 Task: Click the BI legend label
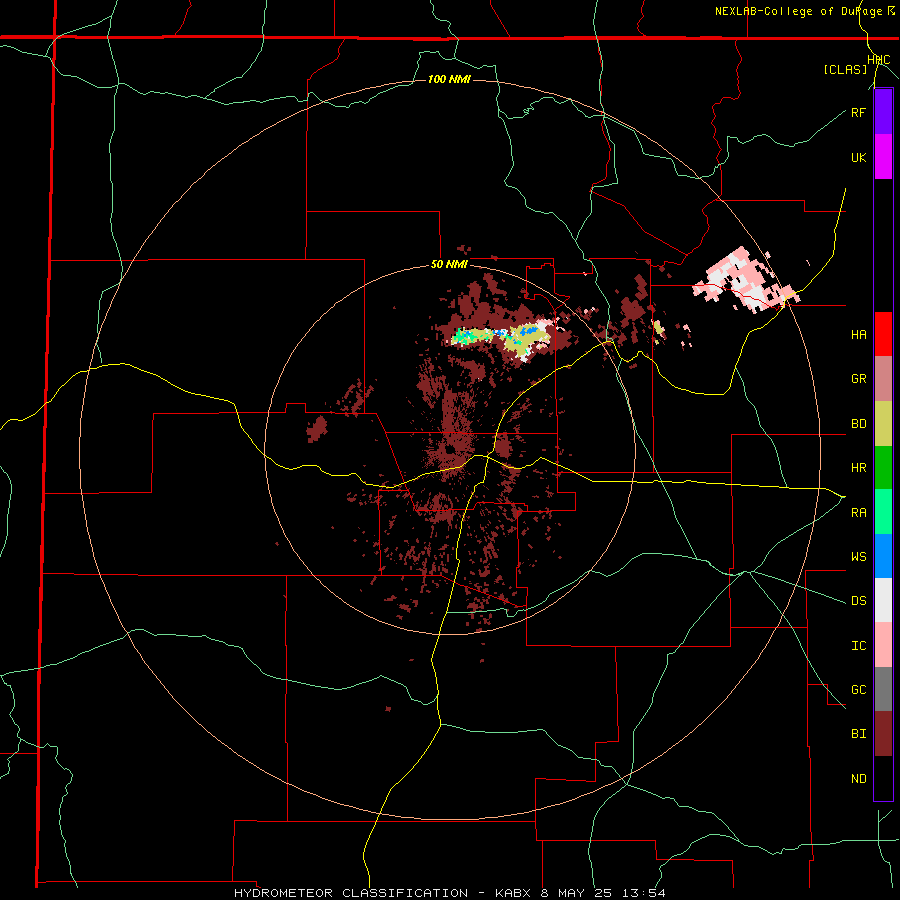tap(858, 734)
